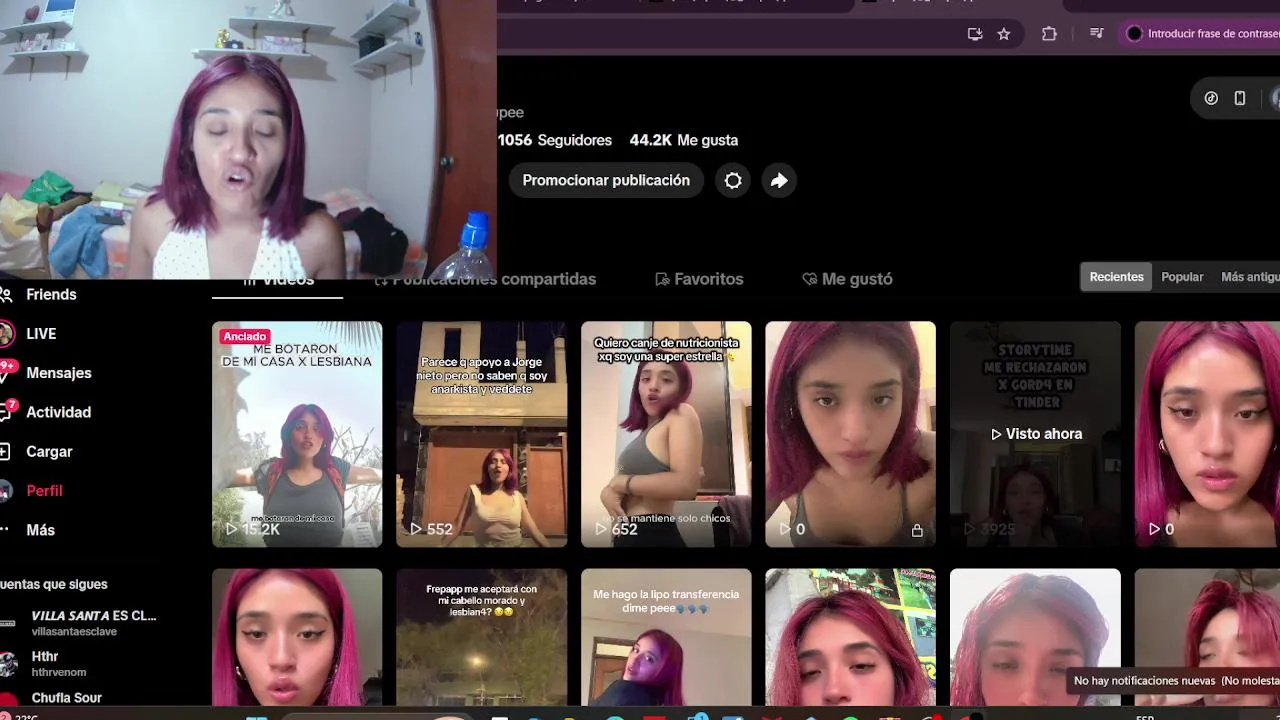
Task: Open Mensajes inbox with 9+ badge
Action: click(7, 372)
